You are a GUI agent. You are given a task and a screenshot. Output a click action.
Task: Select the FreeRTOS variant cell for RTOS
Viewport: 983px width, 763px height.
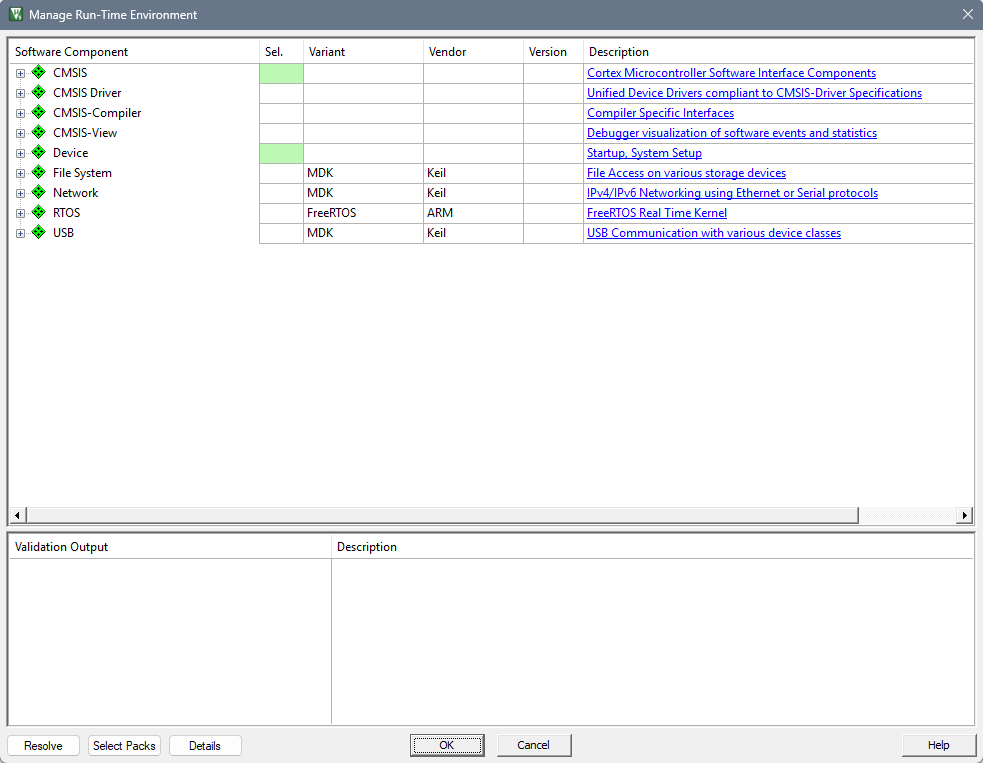[363, 213]
